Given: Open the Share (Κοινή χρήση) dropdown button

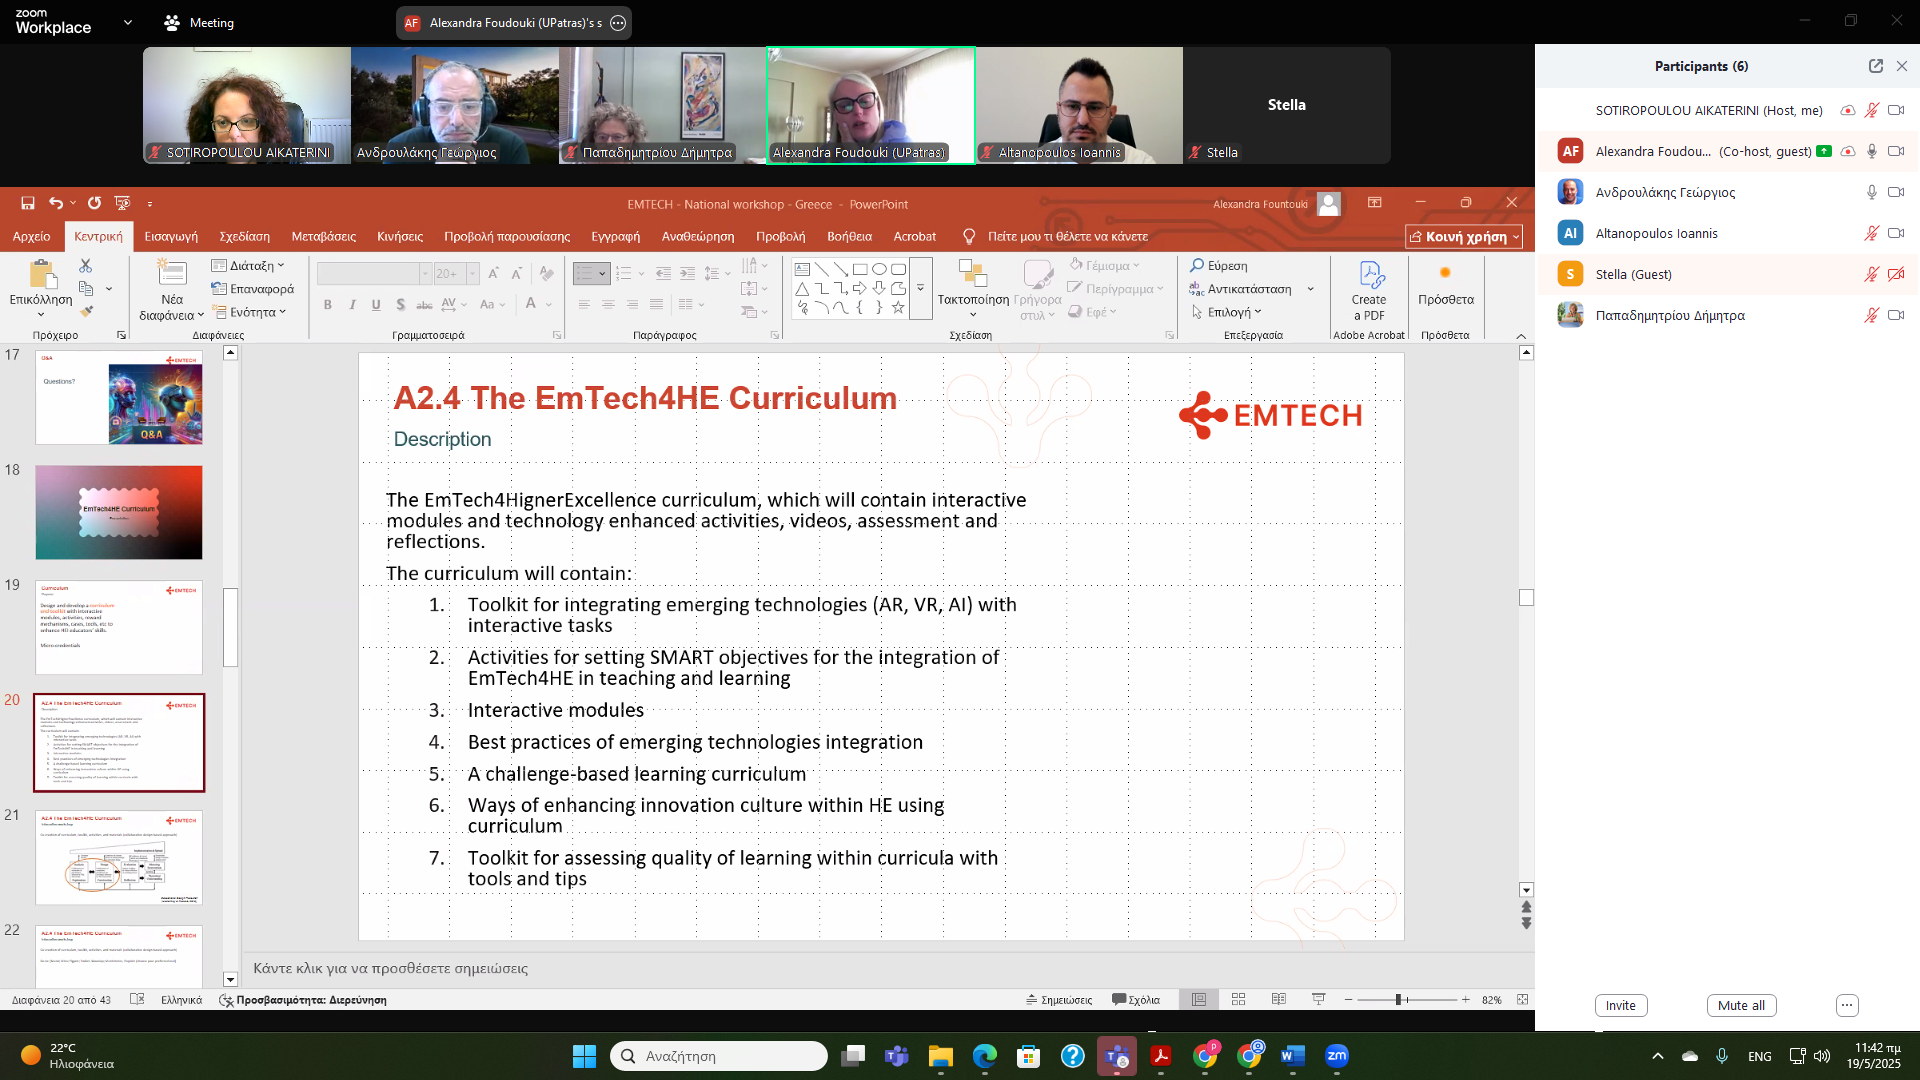Looking at the screenshot, I should (1463, 237).
